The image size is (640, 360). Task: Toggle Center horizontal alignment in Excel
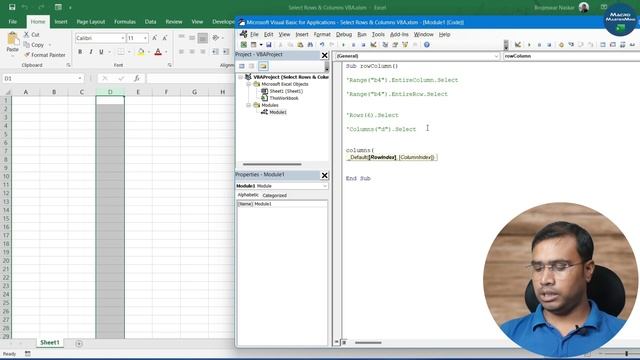coord(192,52)
